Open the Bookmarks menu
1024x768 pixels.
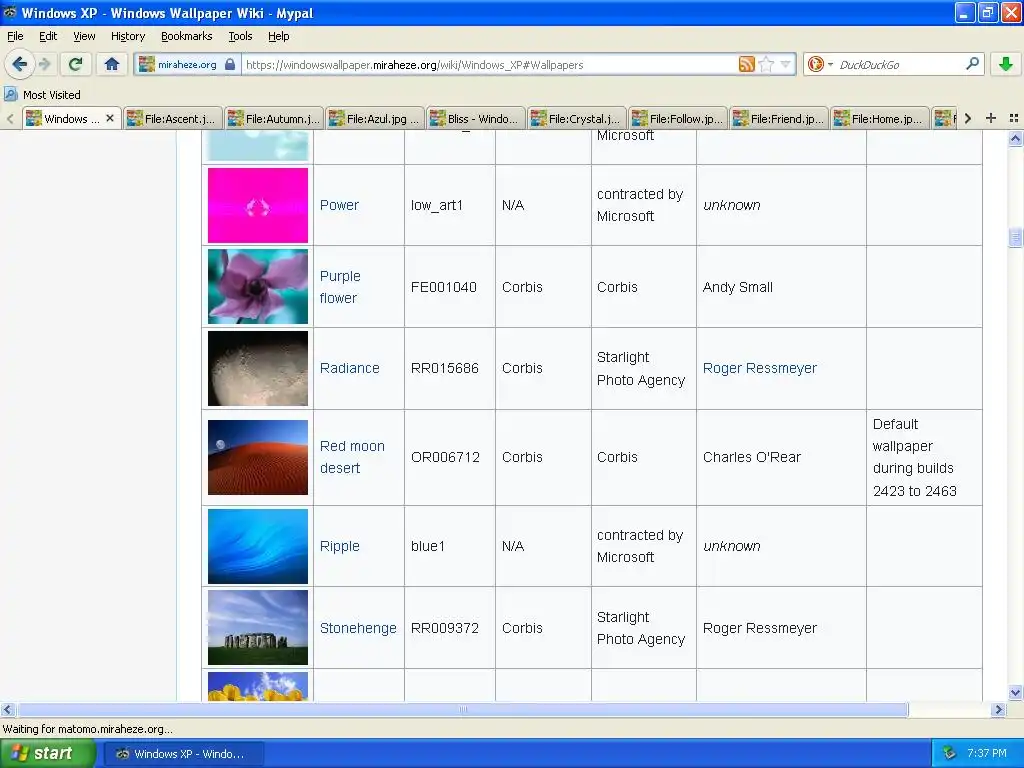click(x=187, y=36)
